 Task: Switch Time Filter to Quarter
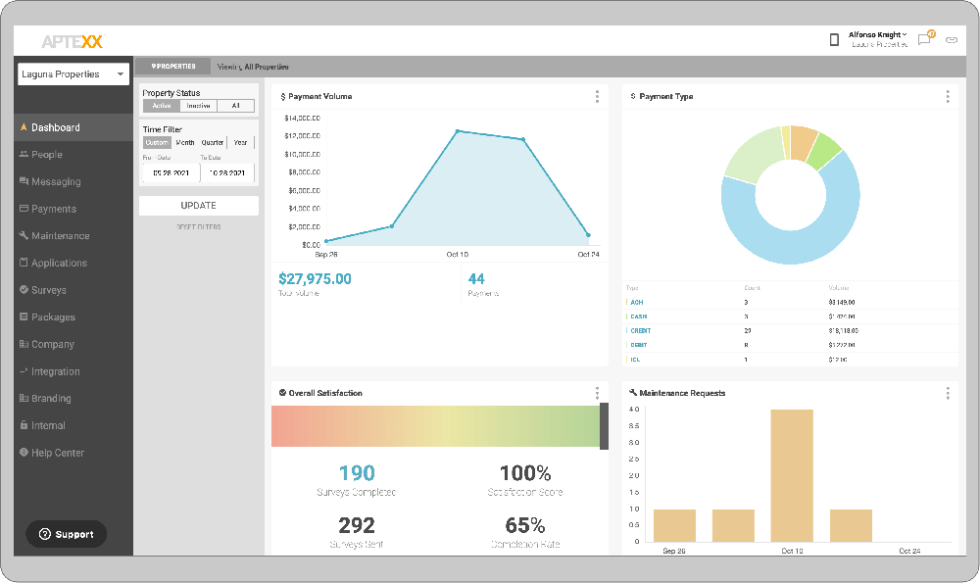[x=213, y=142]
